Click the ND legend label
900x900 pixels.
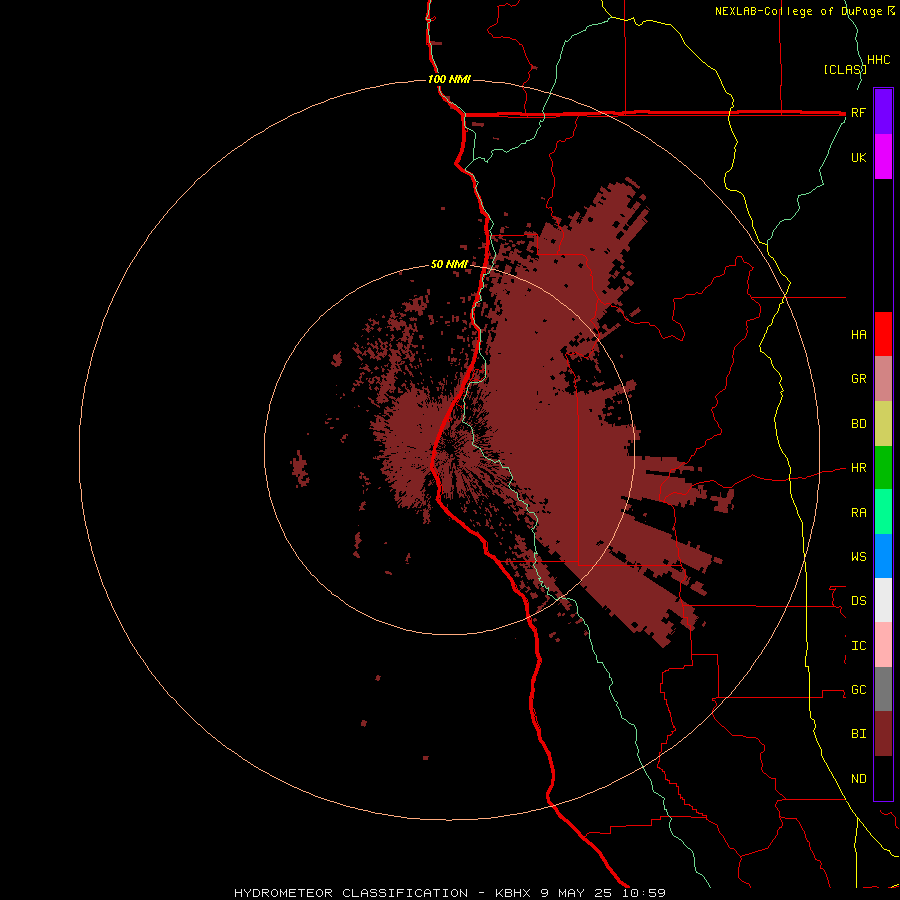(858, 778)
